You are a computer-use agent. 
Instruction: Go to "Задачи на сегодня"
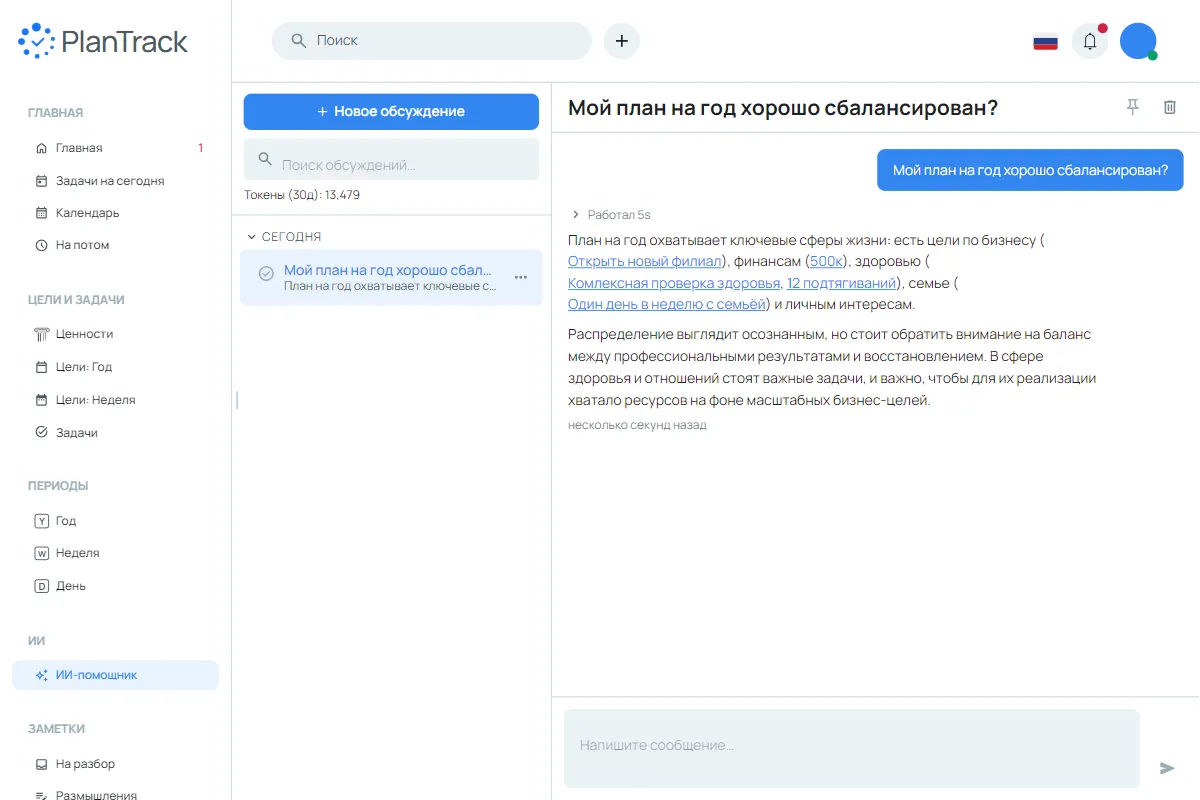pyautogui.click(x=116, y=181)
